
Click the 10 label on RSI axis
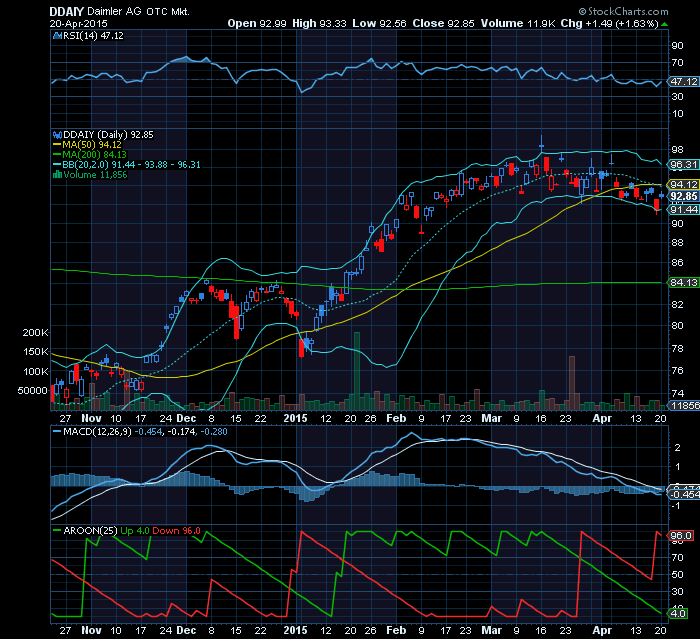(x=677, y=113)
